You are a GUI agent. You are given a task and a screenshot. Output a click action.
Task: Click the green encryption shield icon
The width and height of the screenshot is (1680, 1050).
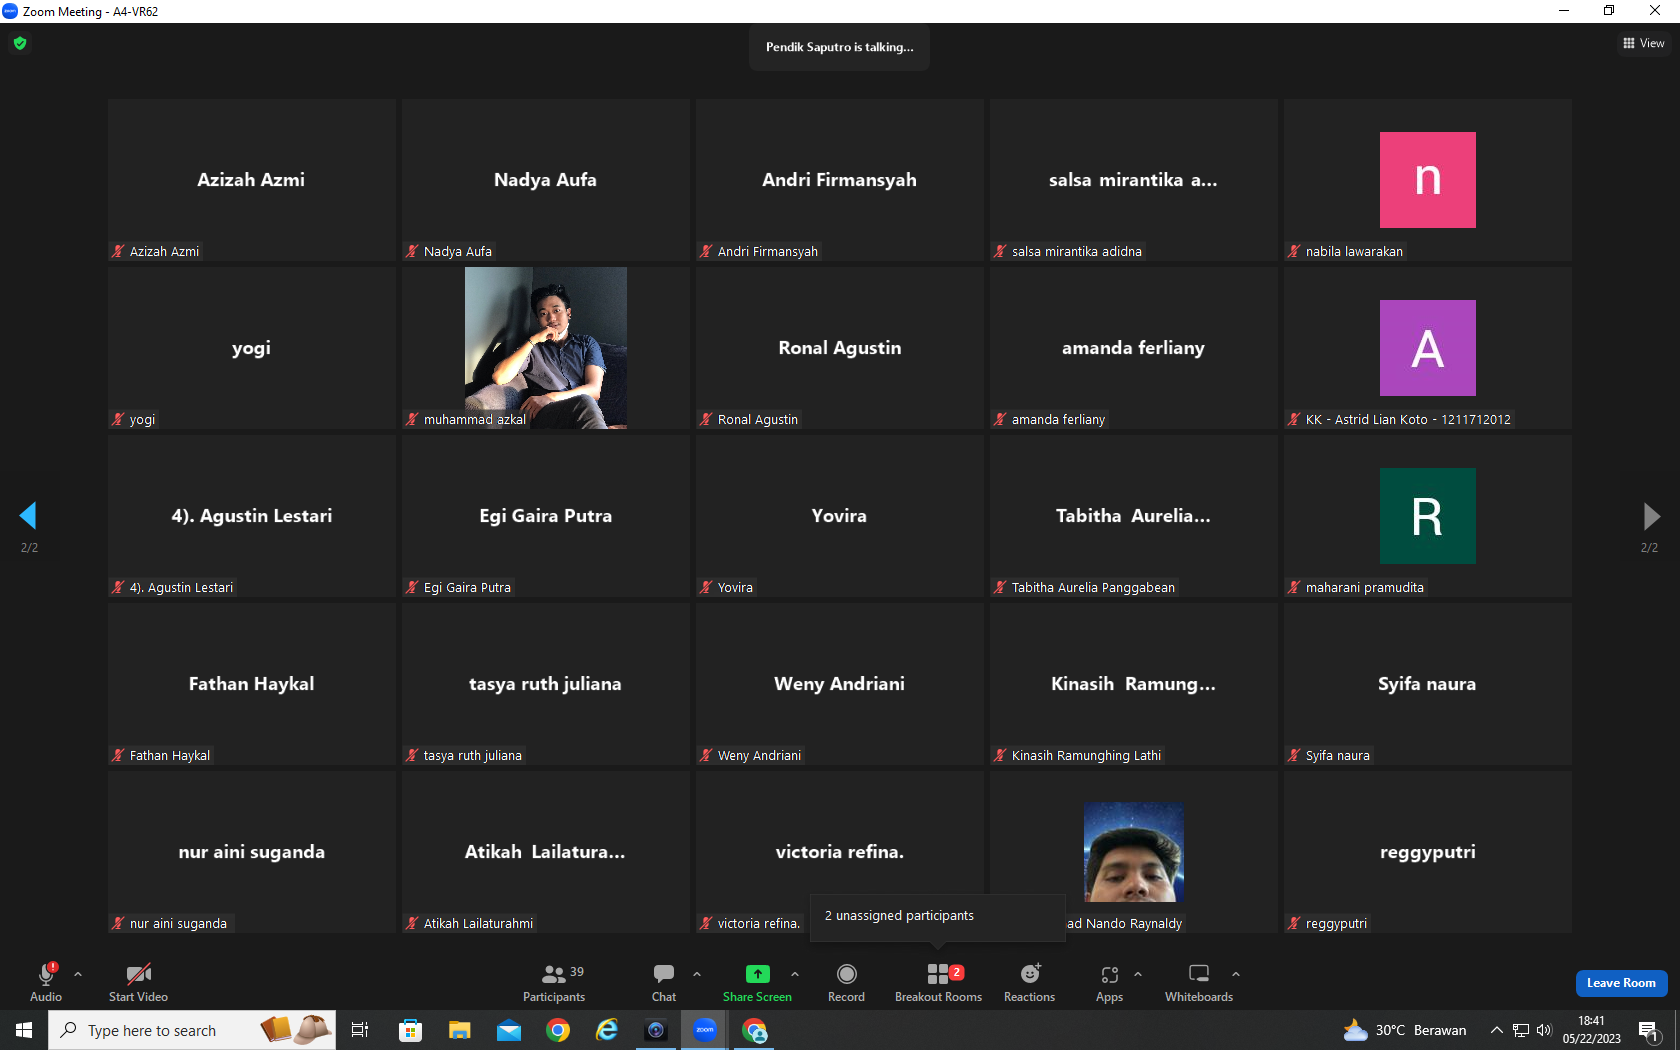click(x=20, y=43)
